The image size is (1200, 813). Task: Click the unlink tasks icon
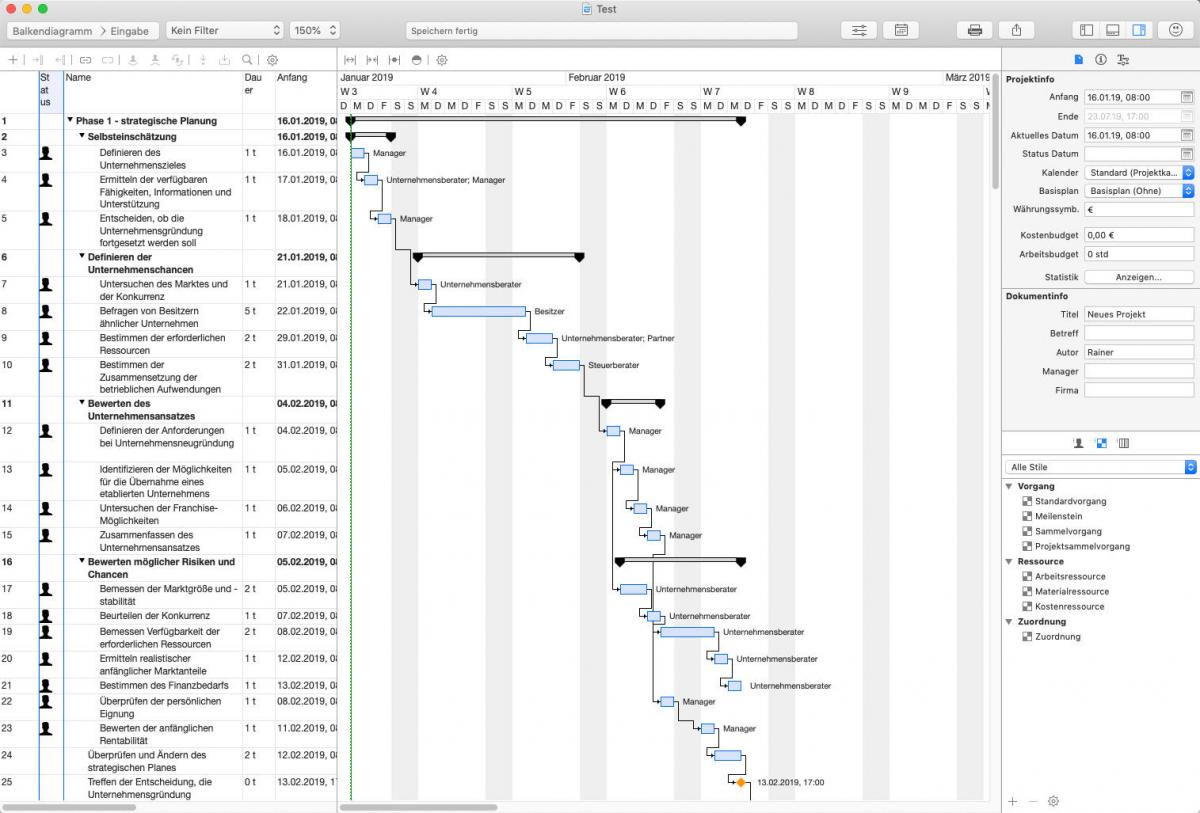108,60
